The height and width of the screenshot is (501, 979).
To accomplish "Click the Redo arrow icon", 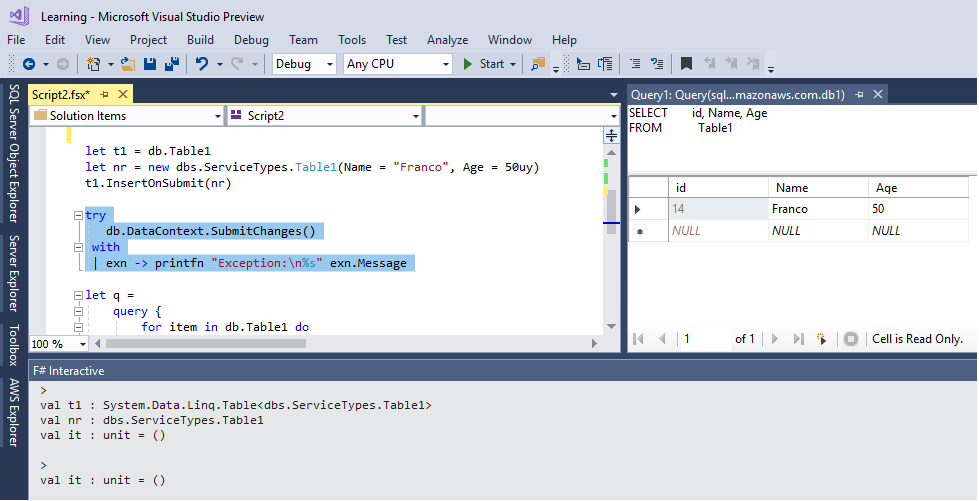I will pos(237,64).
